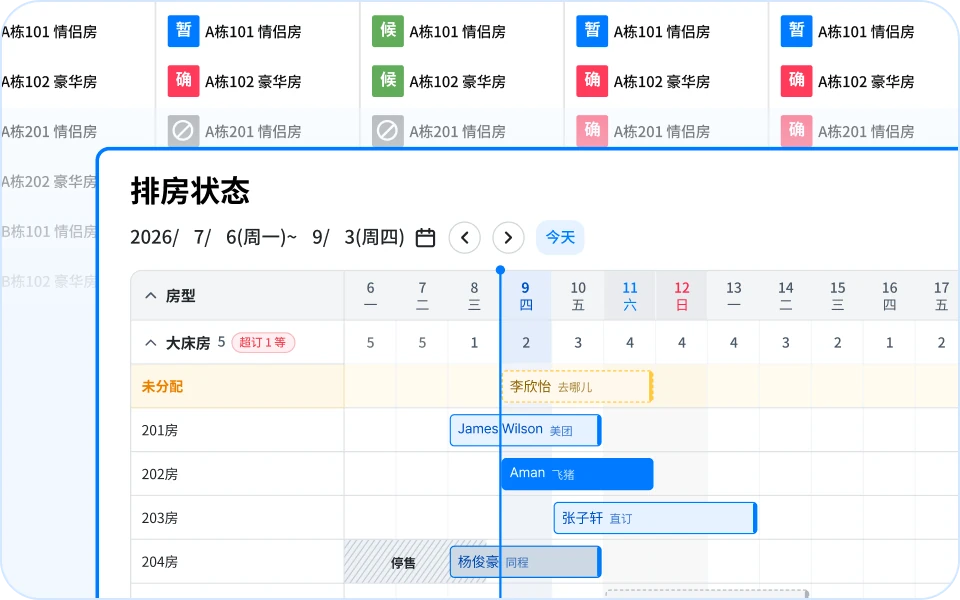Click availability count 2 under date 9
960x600 pixels.
[x=526, y=343]
